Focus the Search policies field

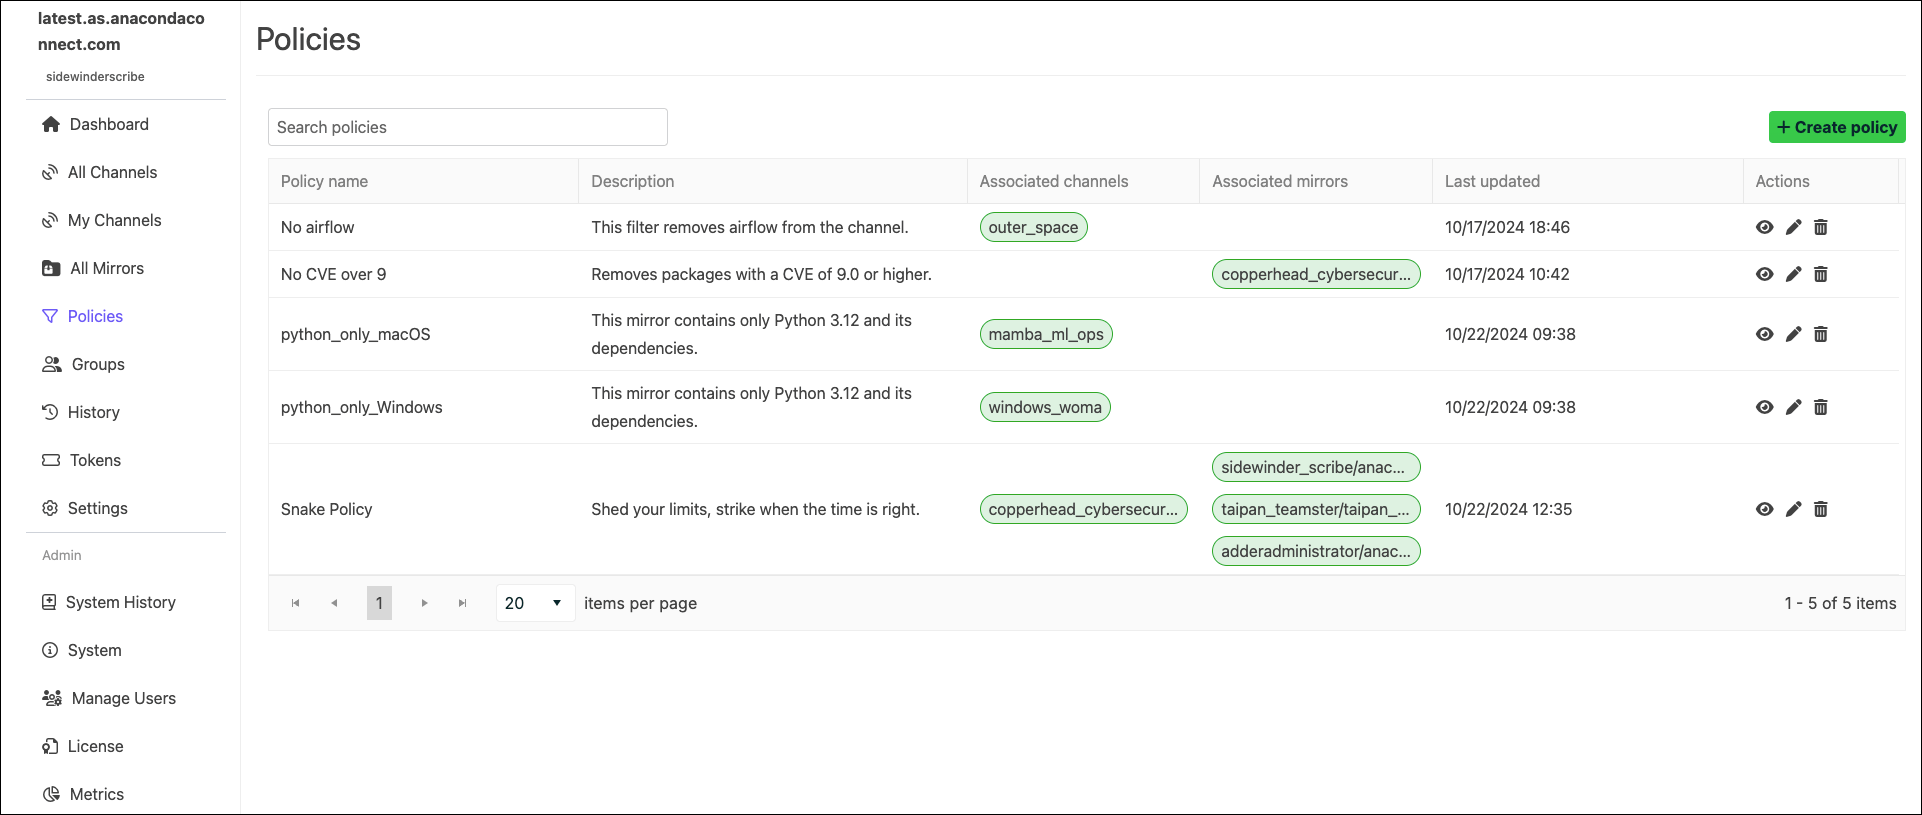(468, 127)
